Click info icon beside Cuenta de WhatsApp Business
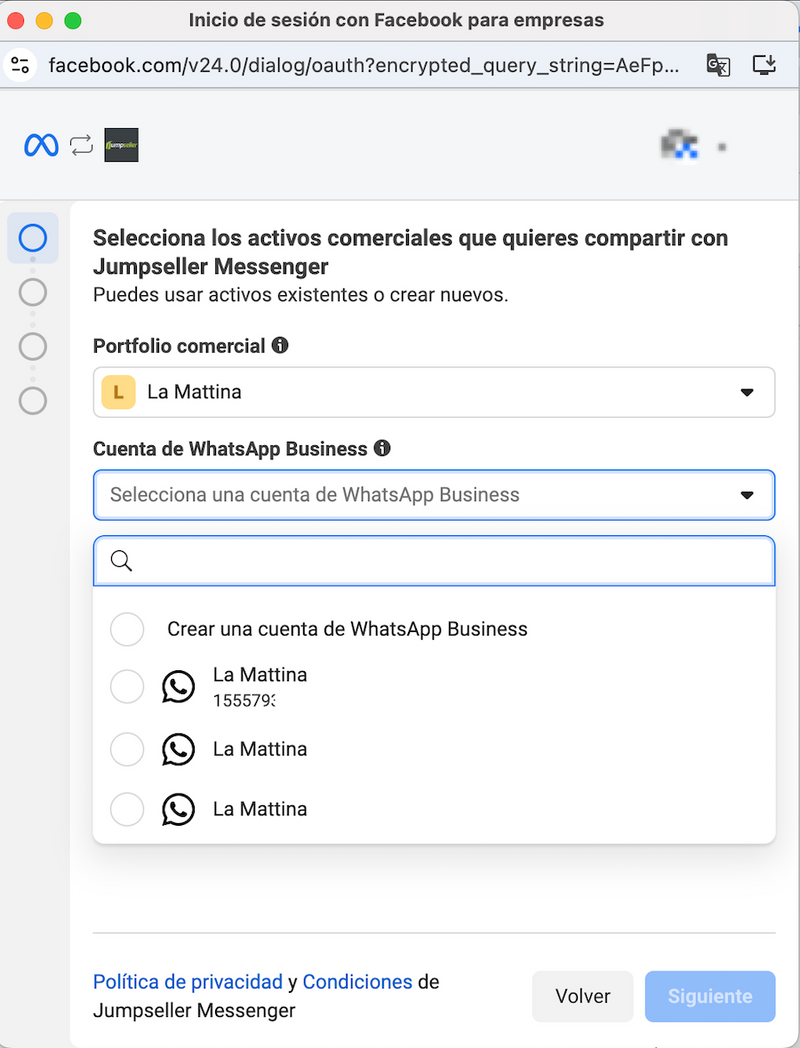800x1048 pixels. point(382,449)
